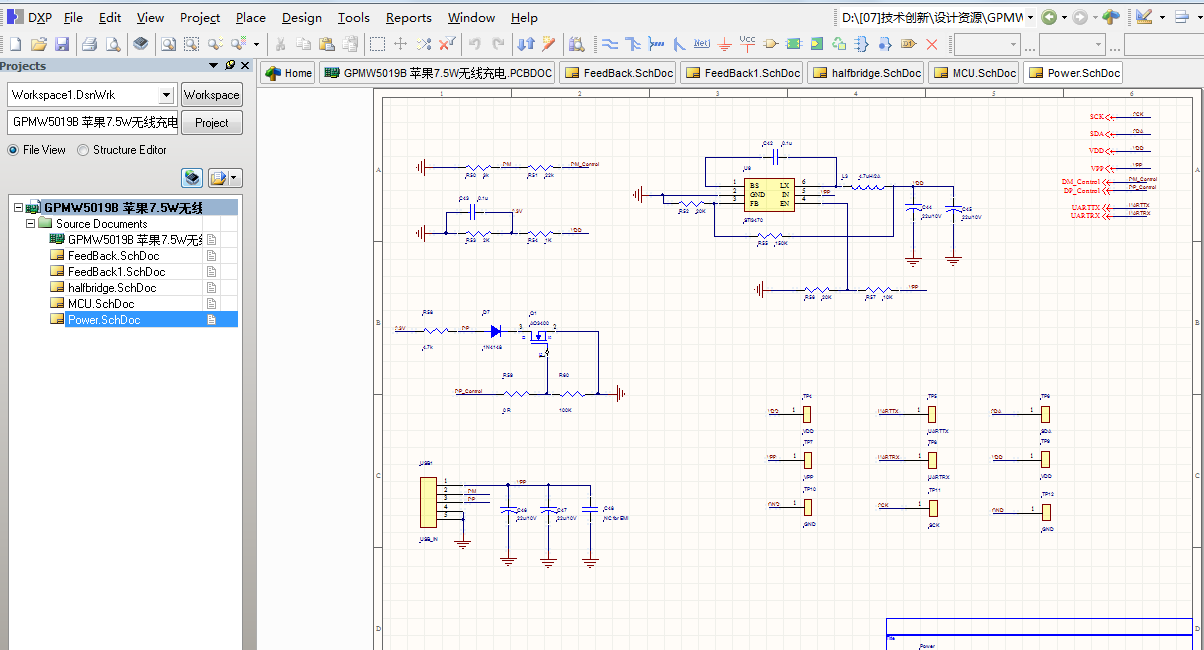Switch to the FeedBack.SchDoc tab

(618, 73)
